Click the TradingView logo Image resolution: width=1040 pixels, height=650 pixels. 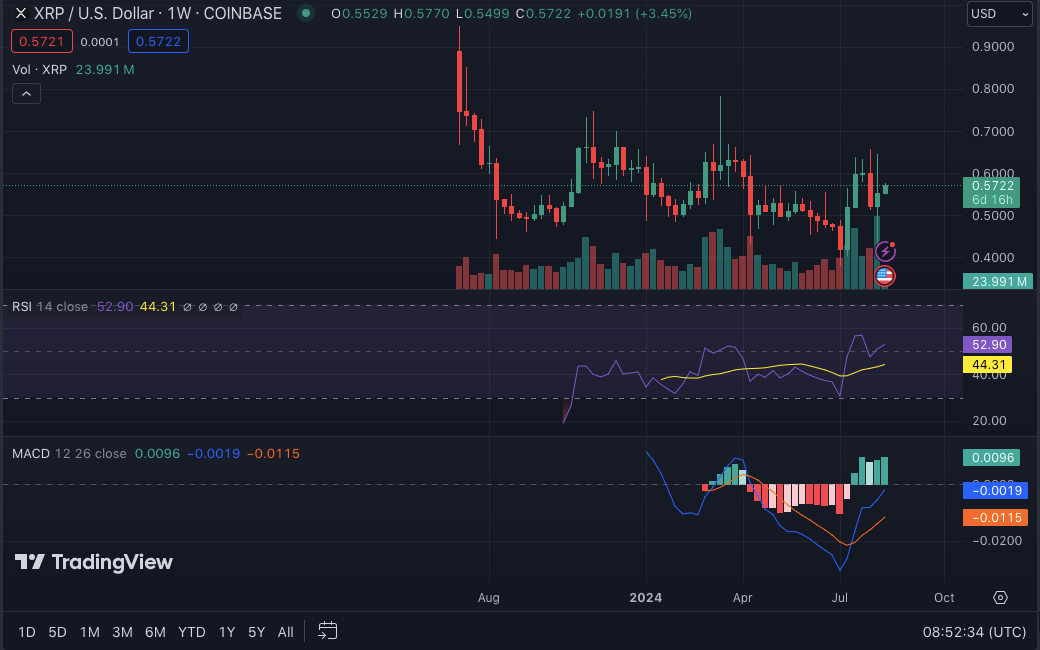(93, 562)
